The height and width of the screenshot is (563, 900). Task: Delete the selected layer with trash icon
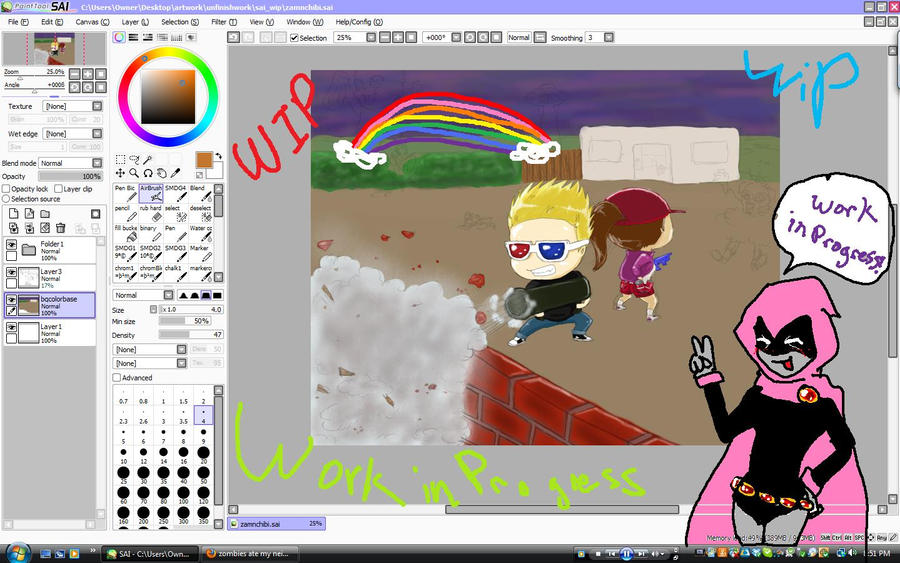point(61,228)
